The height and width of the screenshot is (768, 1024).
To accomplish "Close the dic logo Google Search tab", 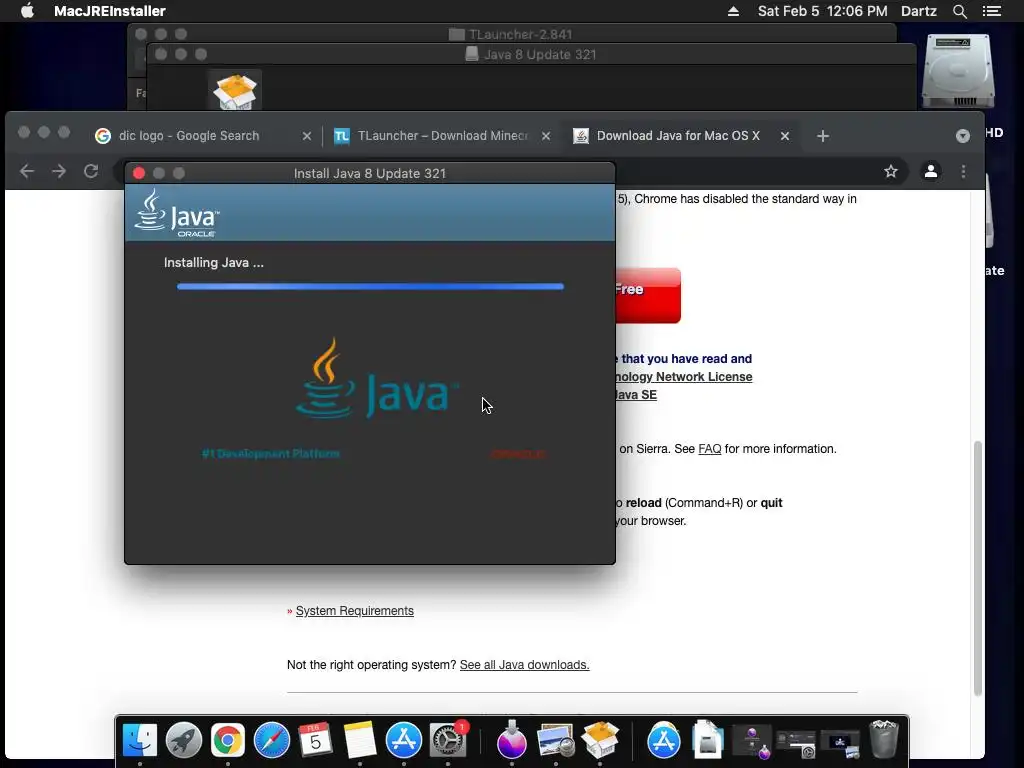I will tap(307, 136).
